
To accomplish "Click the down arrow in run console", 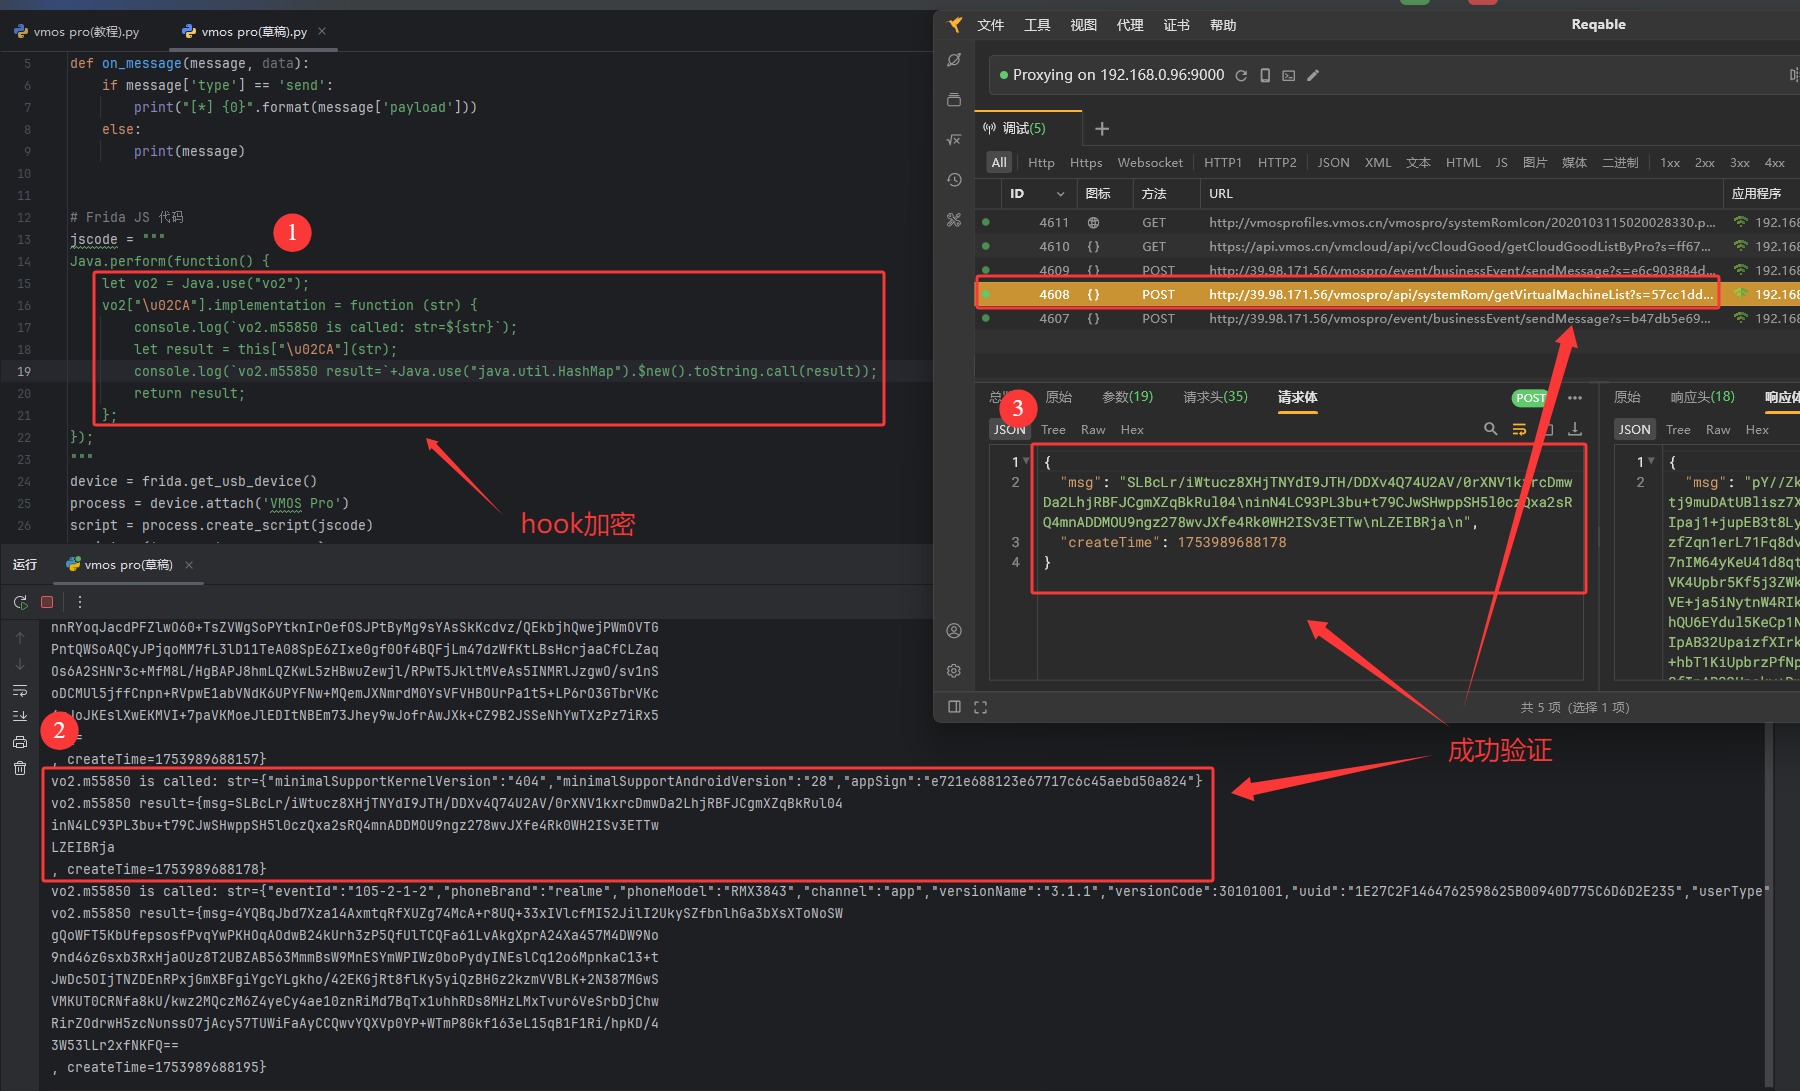I will [x=20, y=664].
